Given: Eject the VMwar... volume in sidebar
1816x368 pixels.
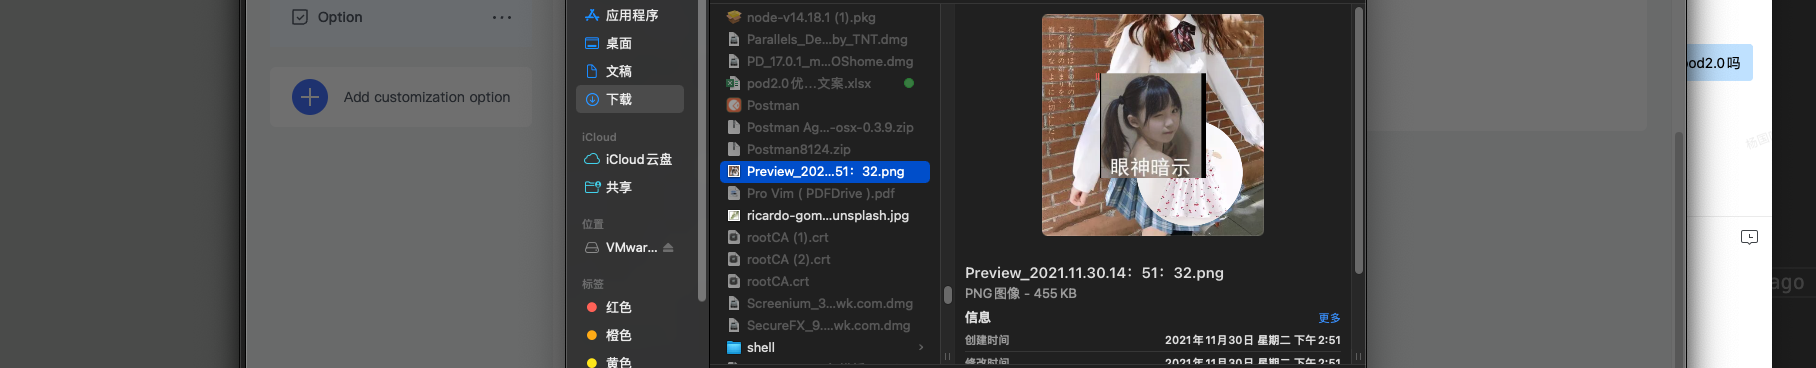Looking at the screenshot, I should click(x=668, y=247).
